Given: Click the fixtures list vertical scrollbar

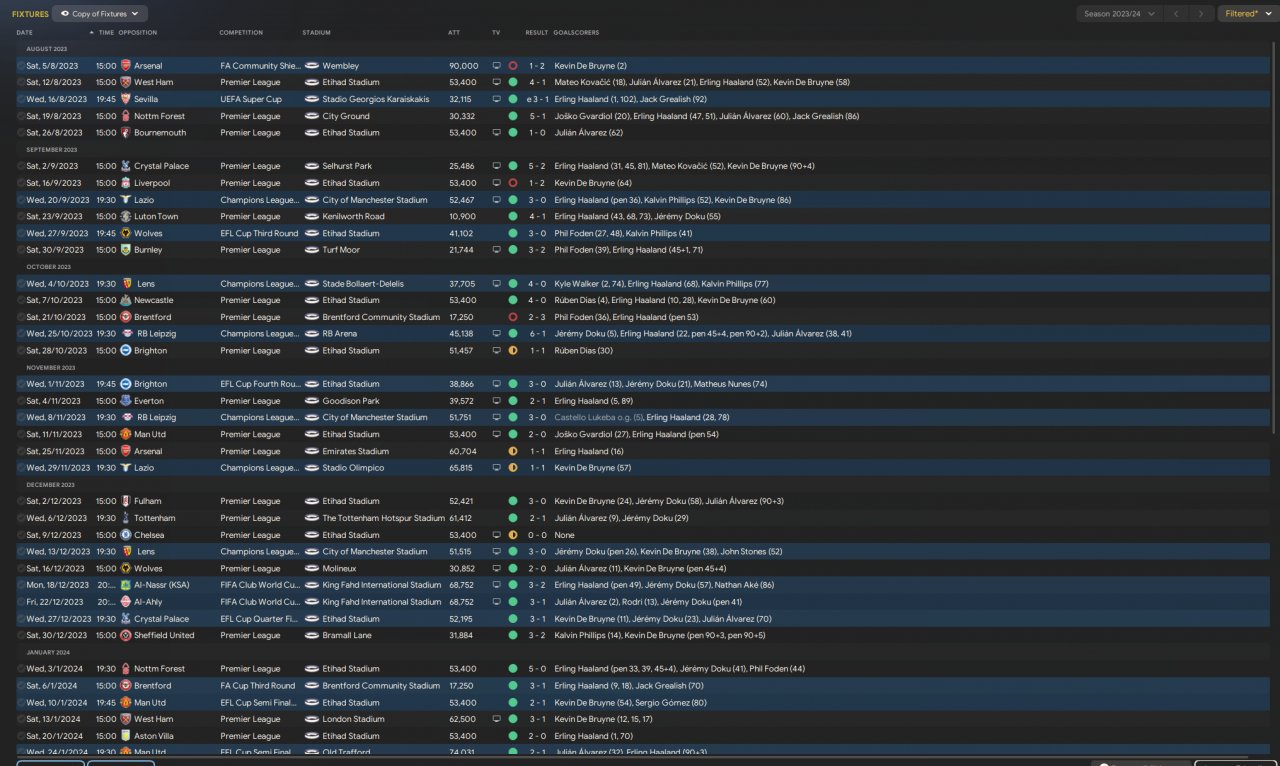Looking at the screenshot, I should [1274, 237].
